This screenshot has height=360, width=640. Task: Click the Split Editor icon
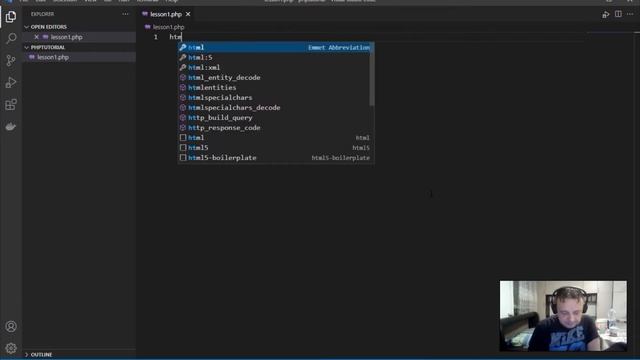coord(618,14)
